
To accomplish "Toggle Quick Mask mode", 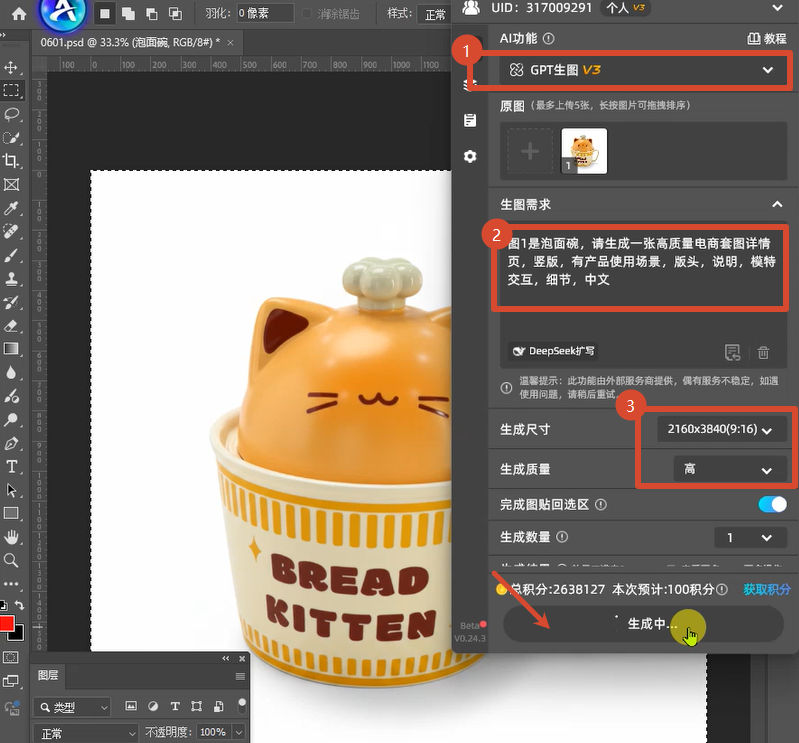I will point(11,657).
